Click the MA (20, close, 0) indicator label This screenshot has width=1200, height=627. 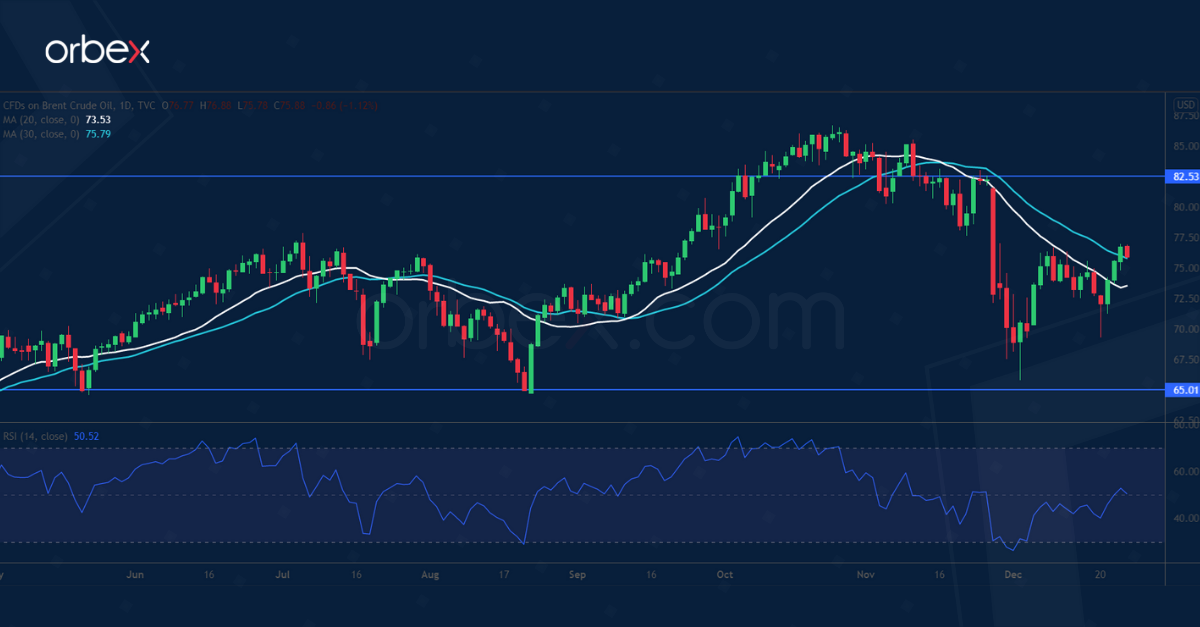tap(41, 119)
